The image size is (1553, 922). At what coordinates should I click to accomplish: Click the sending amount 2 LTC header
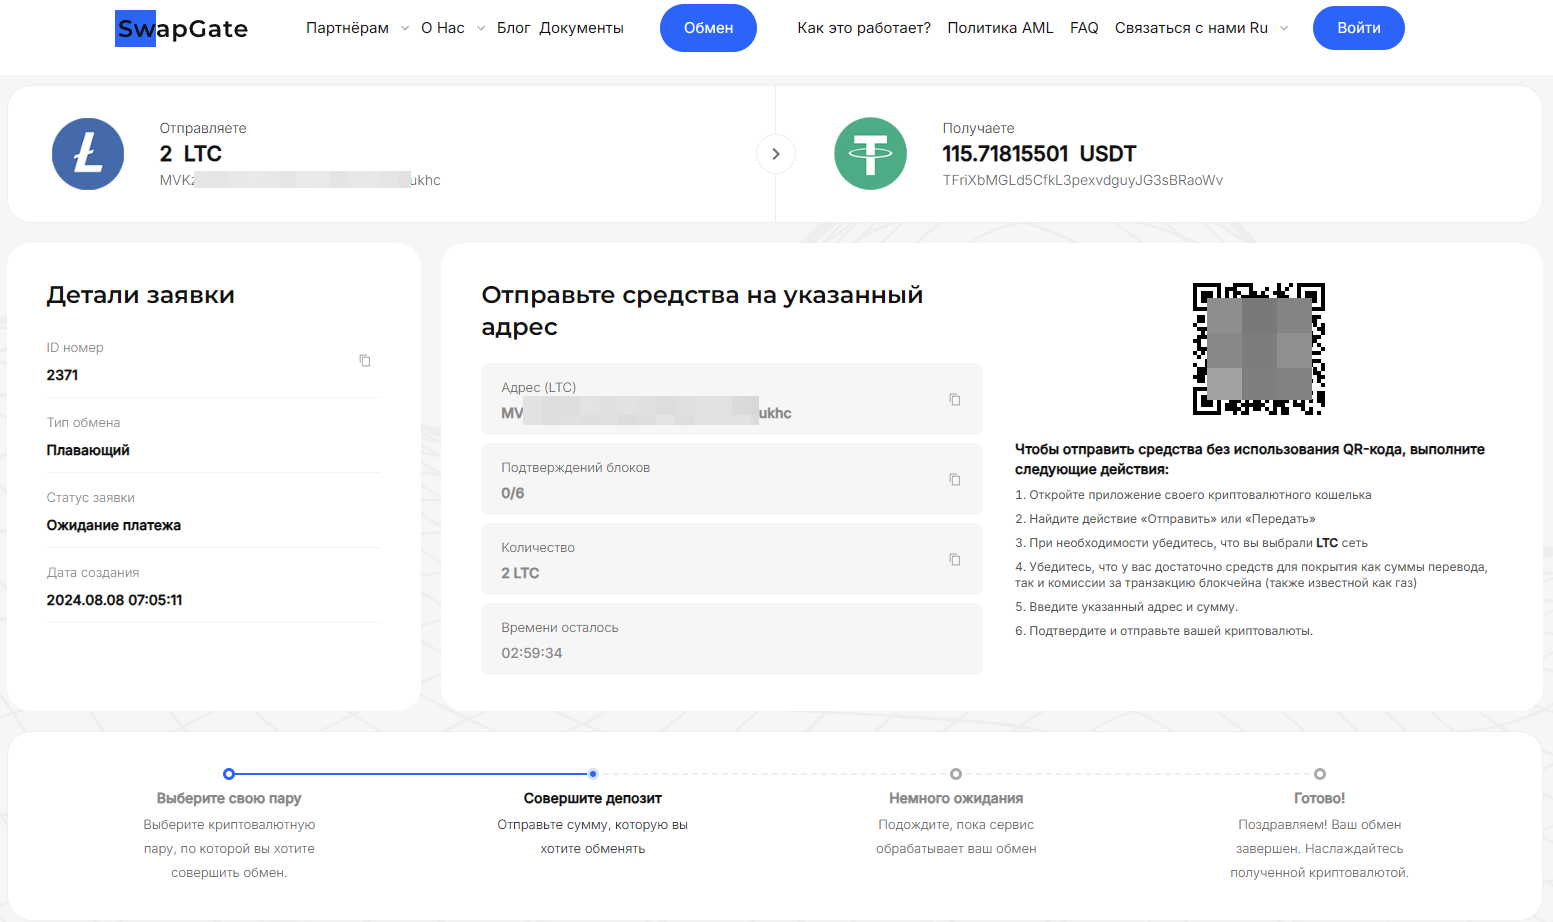[191, 154]
